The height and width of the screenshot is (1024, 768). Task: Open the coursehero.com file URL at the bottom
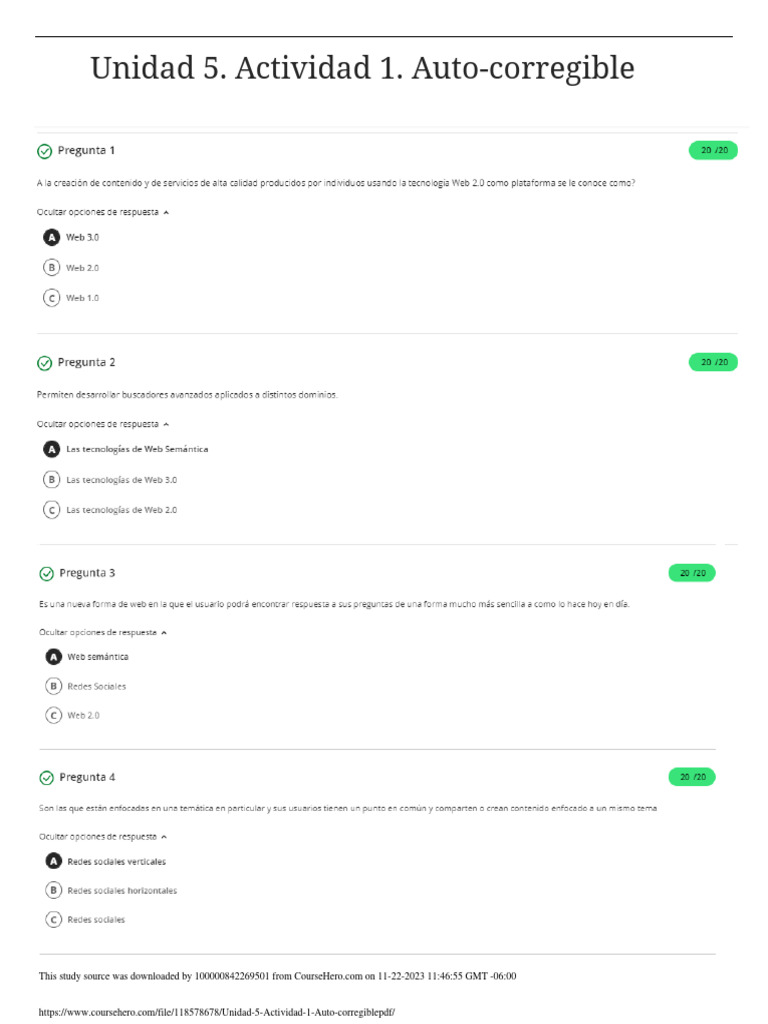[x=217, y=1012]
